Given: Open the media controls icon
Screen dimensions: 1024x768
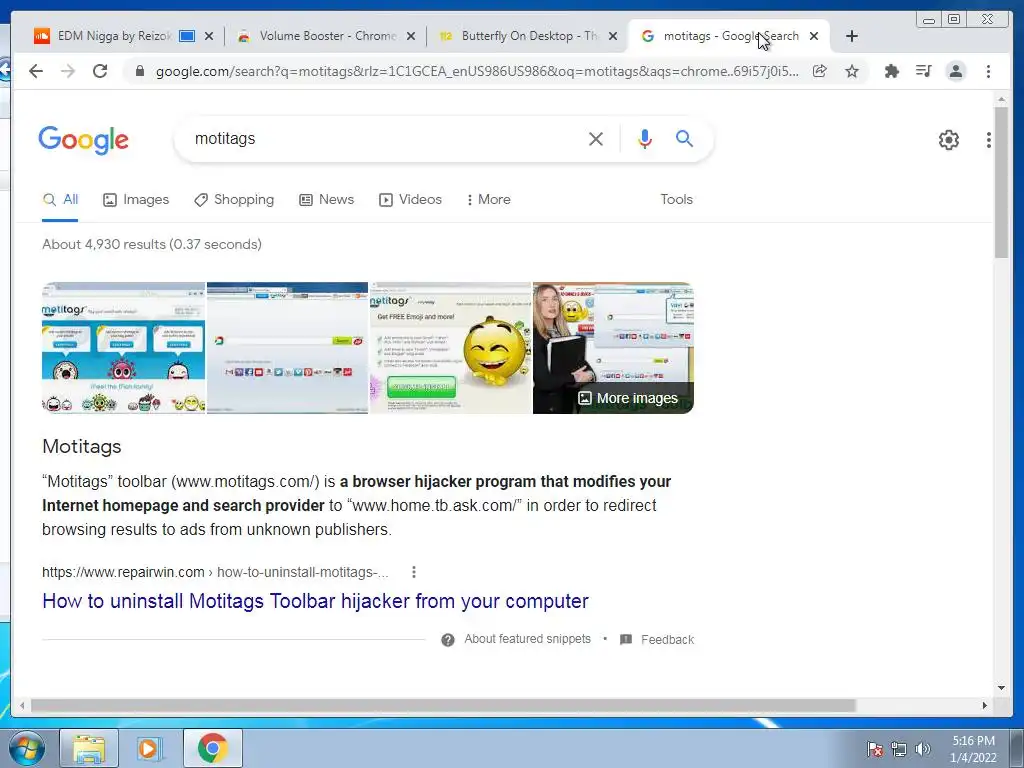Looking at the screenshot, I should [x=923, y=71].
